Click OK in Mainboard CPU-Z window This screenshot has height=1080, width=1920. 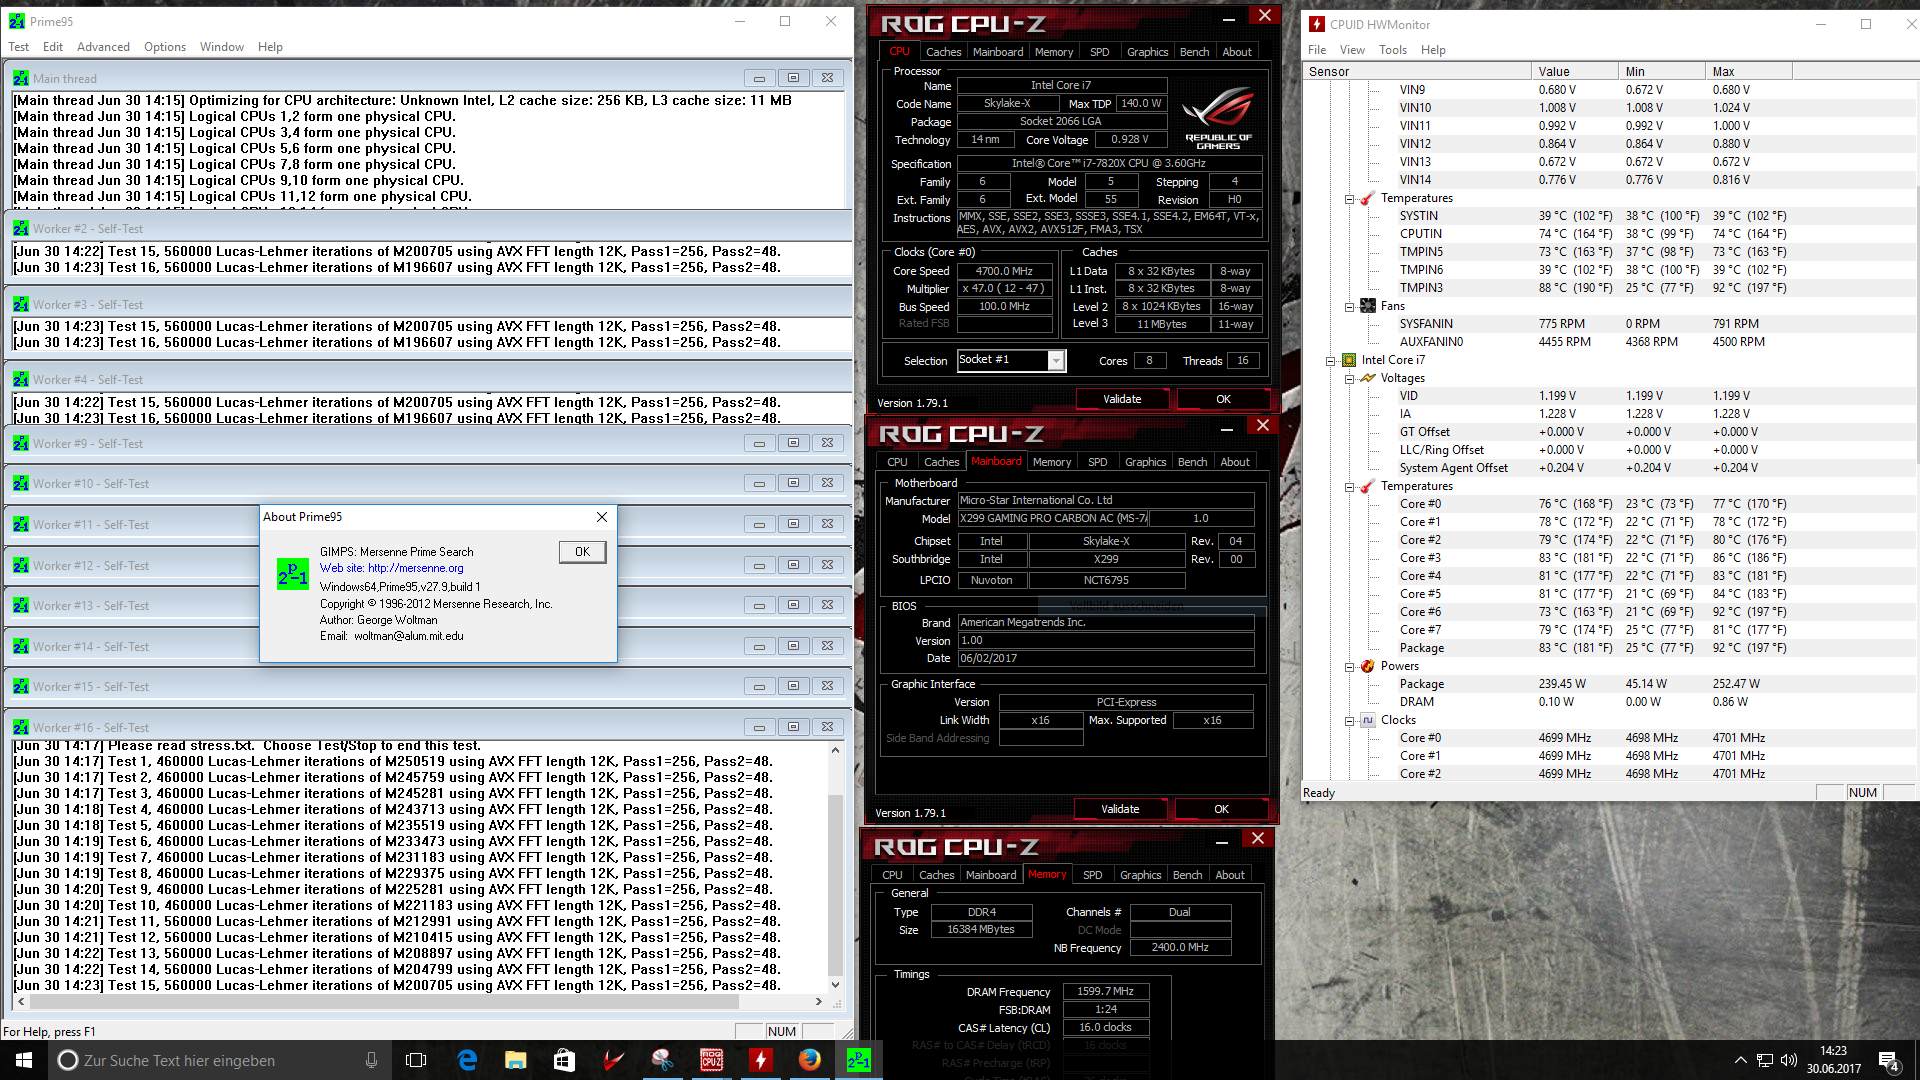[1221, 809]
